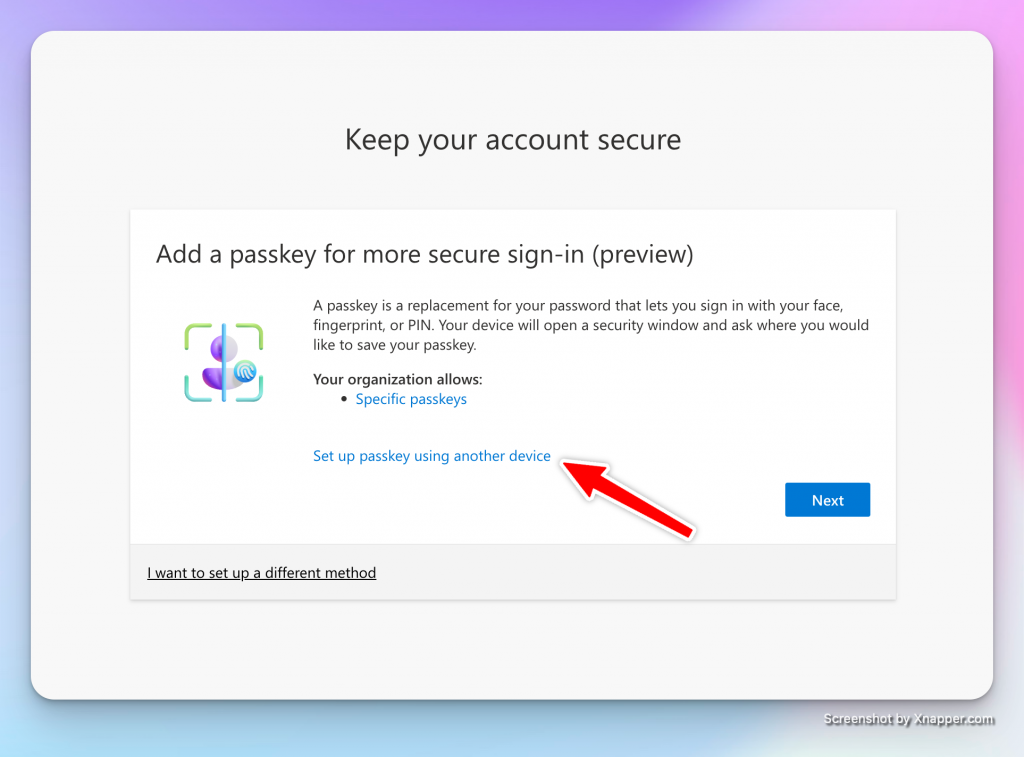Open "Set up passkey using another device"

click(431, 456)
